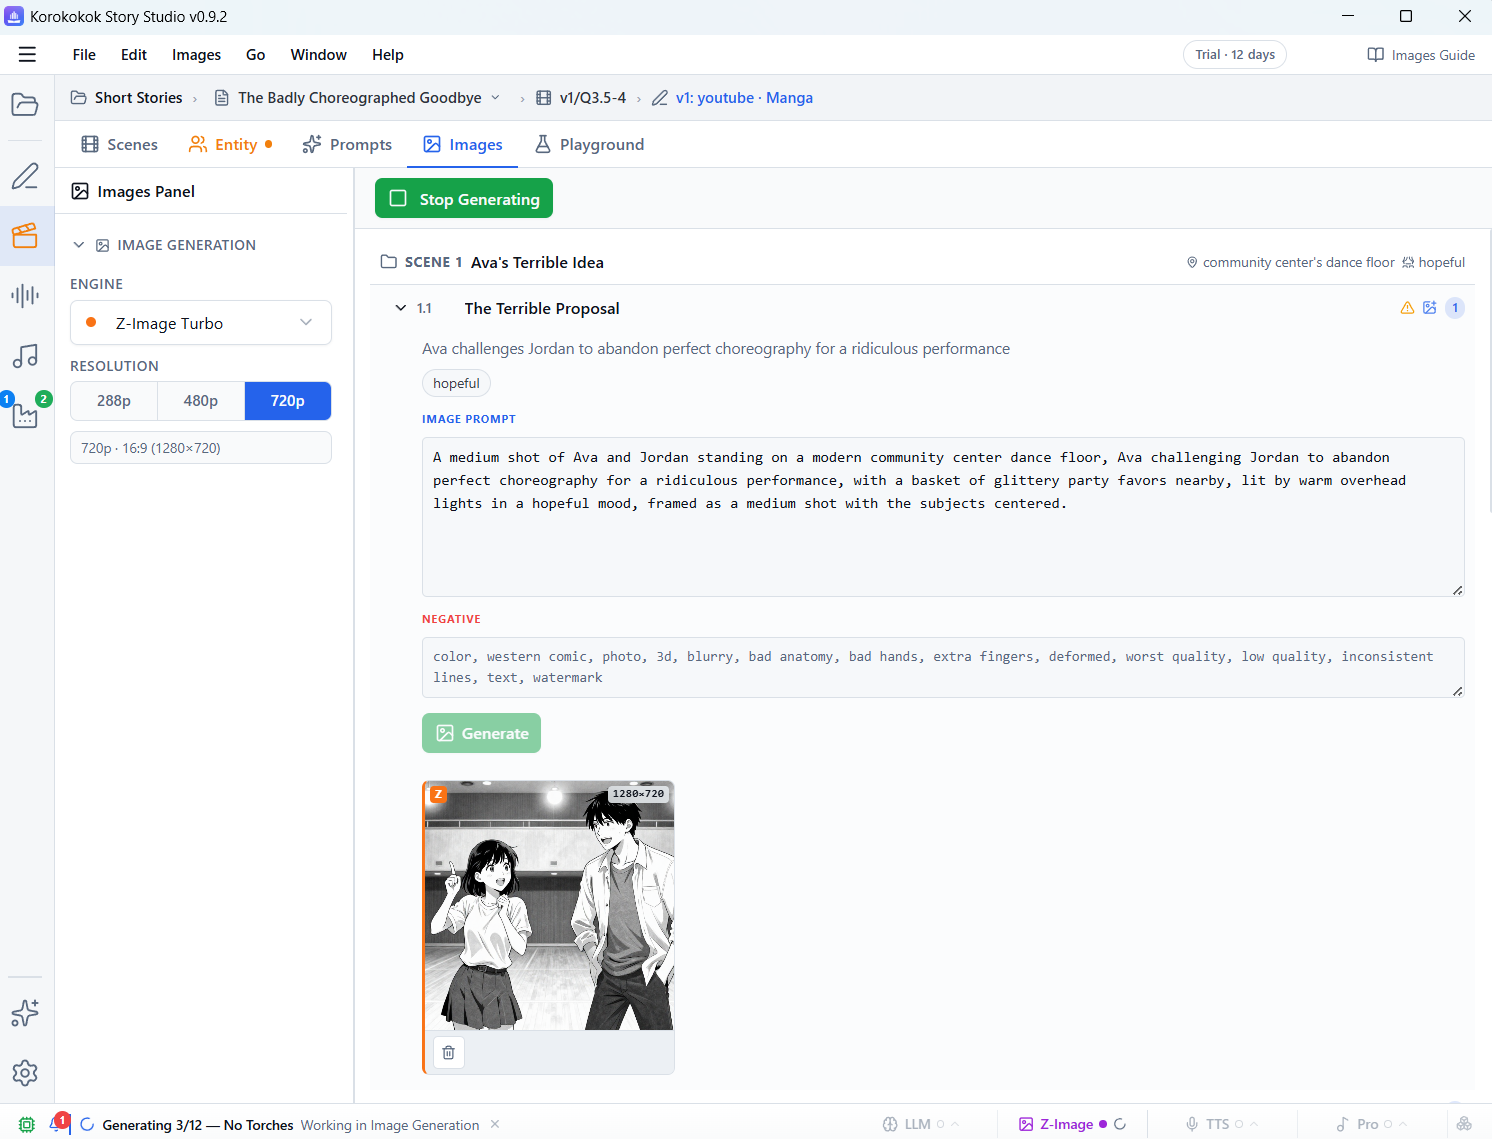
Task: Collapse the IMAGE GENERATION section
Action: point(79,245)
